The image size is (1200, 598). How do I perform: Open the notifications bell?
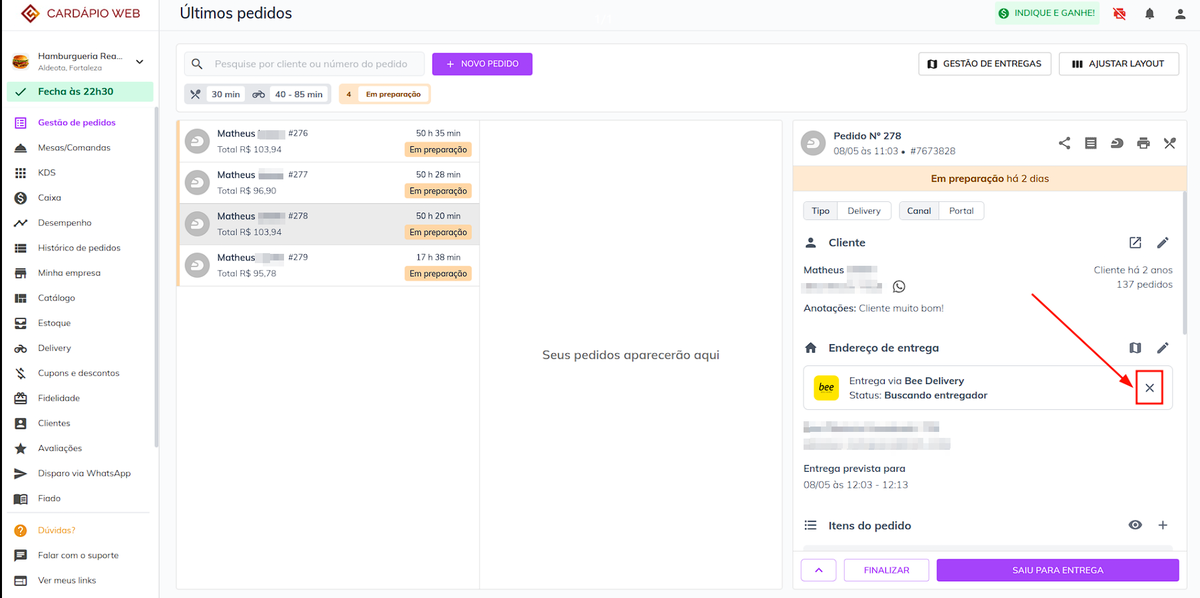(1150, 14)
